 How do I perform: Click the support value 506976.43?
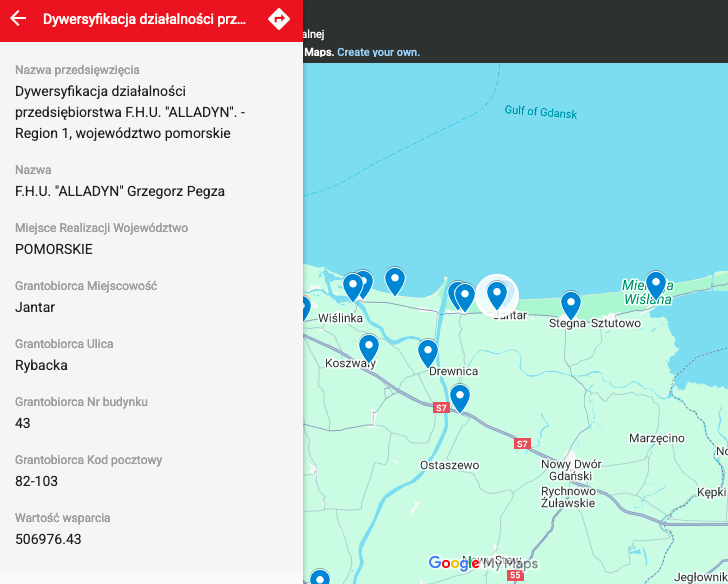pos(48,539)
